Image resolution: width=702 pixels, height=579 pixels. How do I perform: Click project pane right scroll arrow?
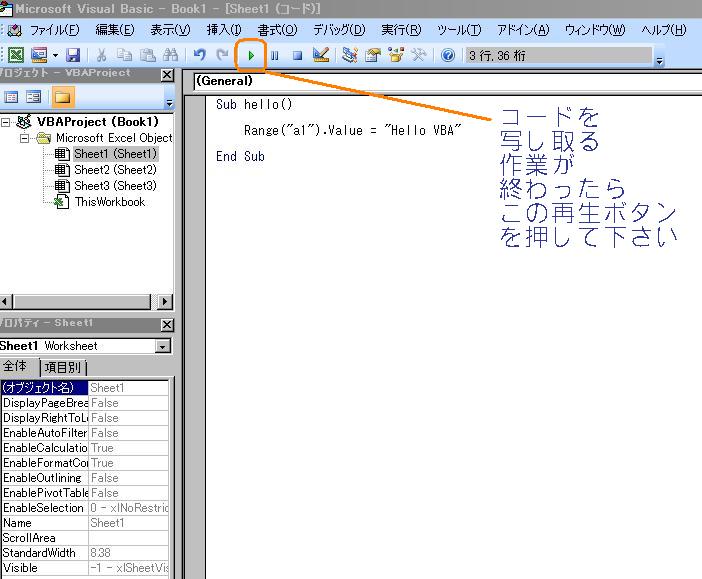coord(165,302)
